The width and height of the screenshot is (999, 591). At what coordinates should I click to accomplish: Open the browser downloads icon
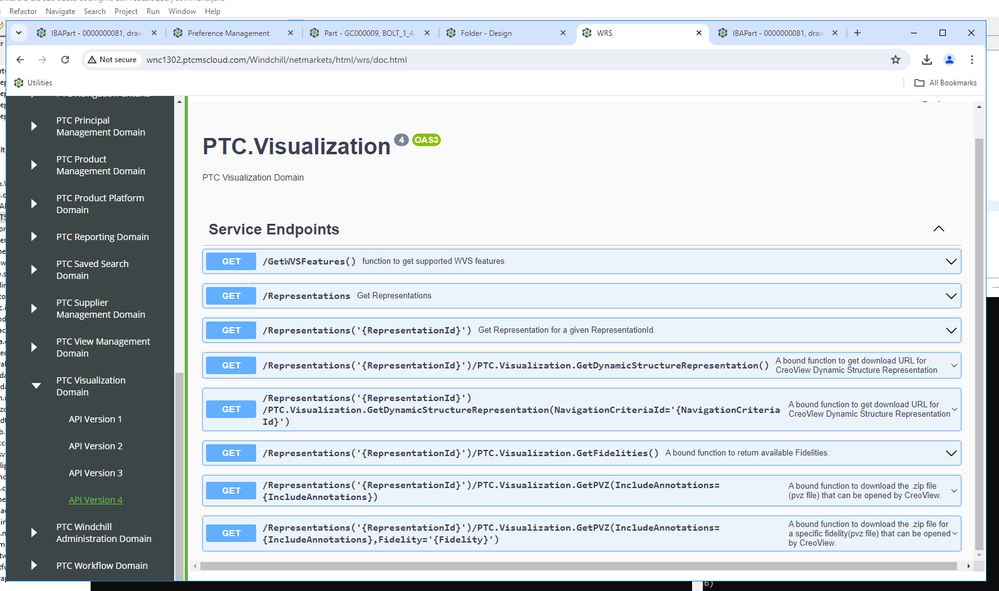click(x=927, y=60)
